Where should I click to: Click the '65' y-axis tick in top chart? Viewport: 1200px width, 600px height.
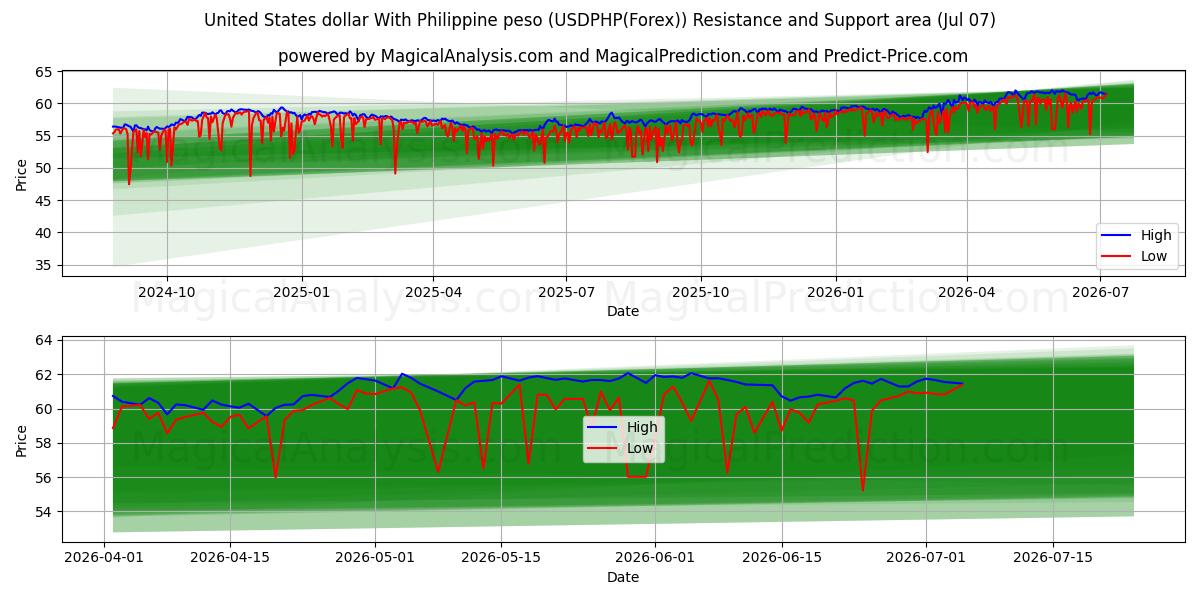[44, 72]
